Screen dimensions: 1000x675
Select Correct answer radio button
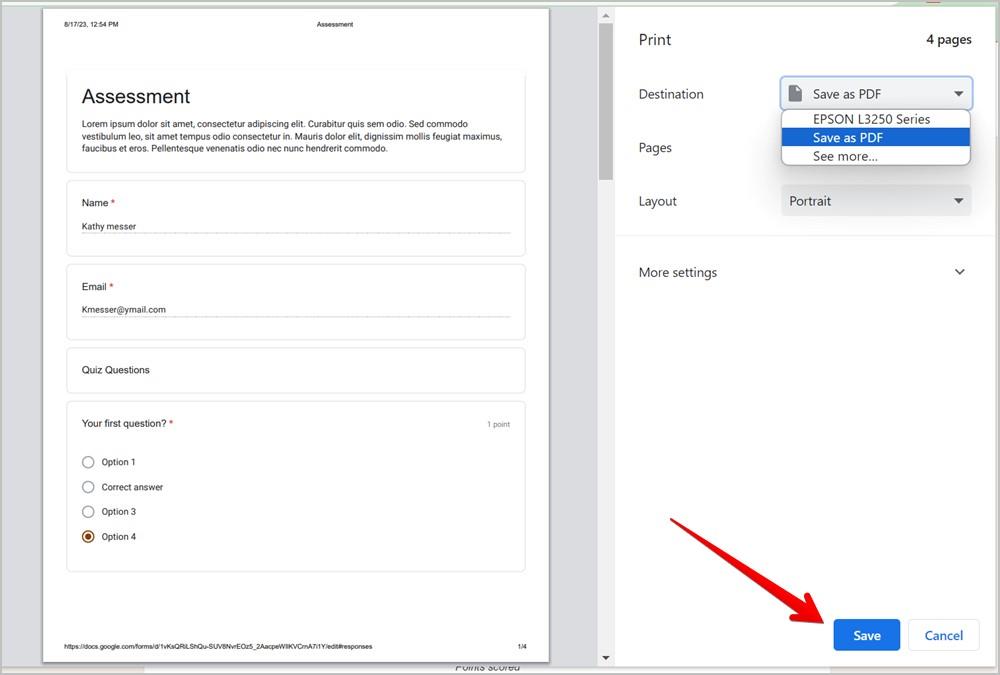click(x=88, y=487)
